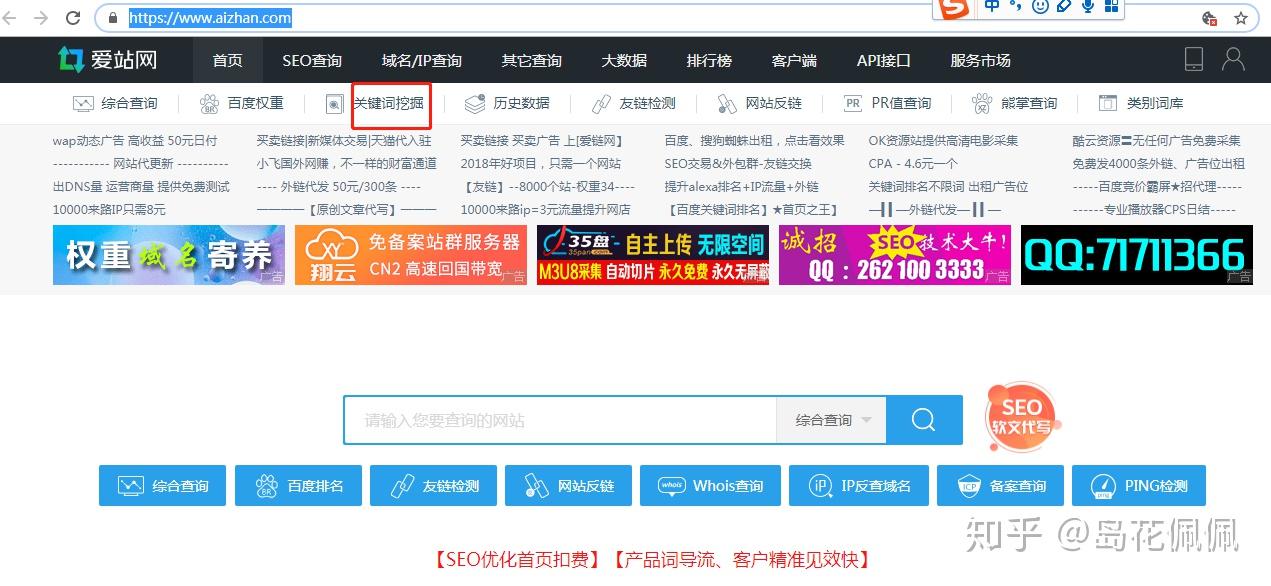Expand the 综合查询 search type dropdown

tap(831, 420)
